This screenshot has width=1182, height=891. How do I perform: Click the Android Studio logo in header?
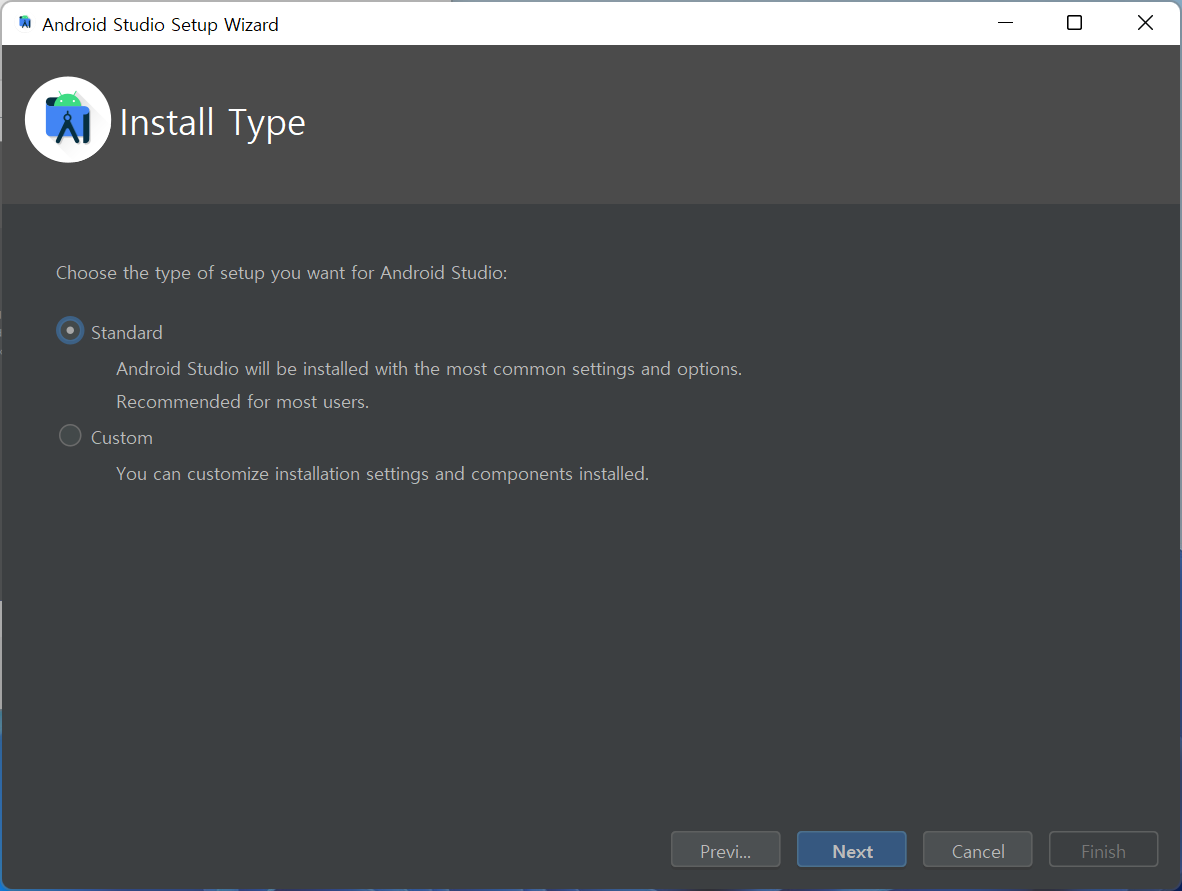pos(68,120)
